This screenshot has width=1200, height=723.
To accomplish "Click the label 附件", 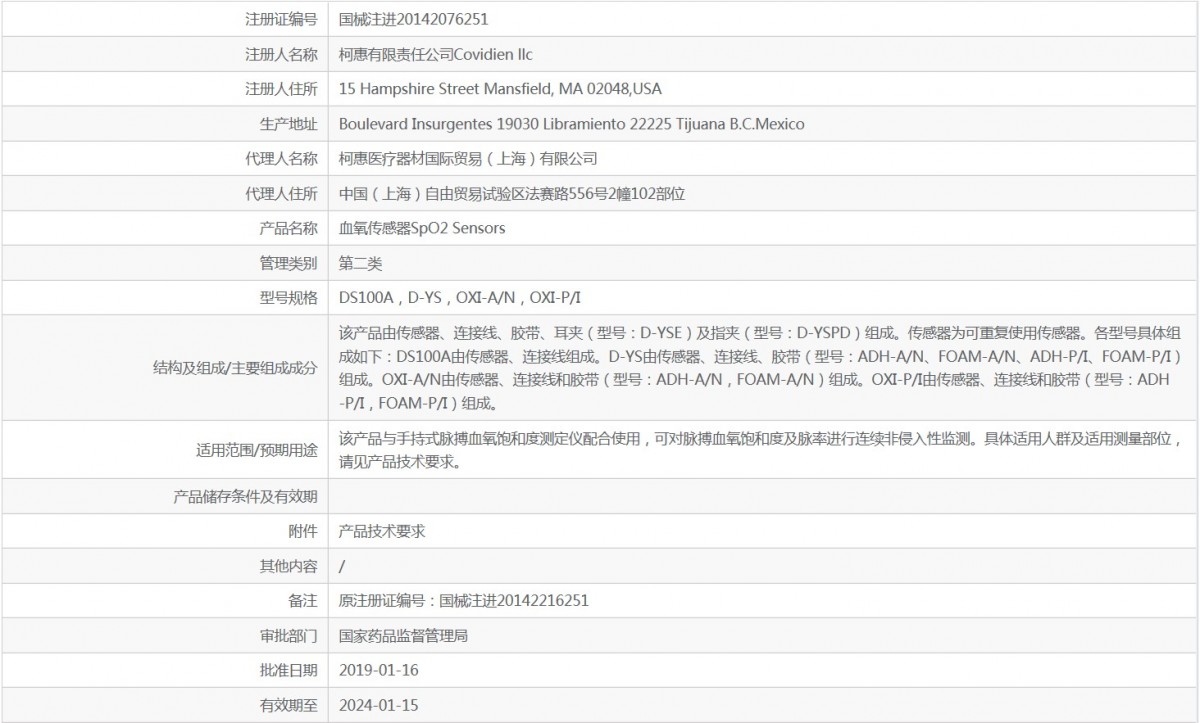I will point(303,531).
